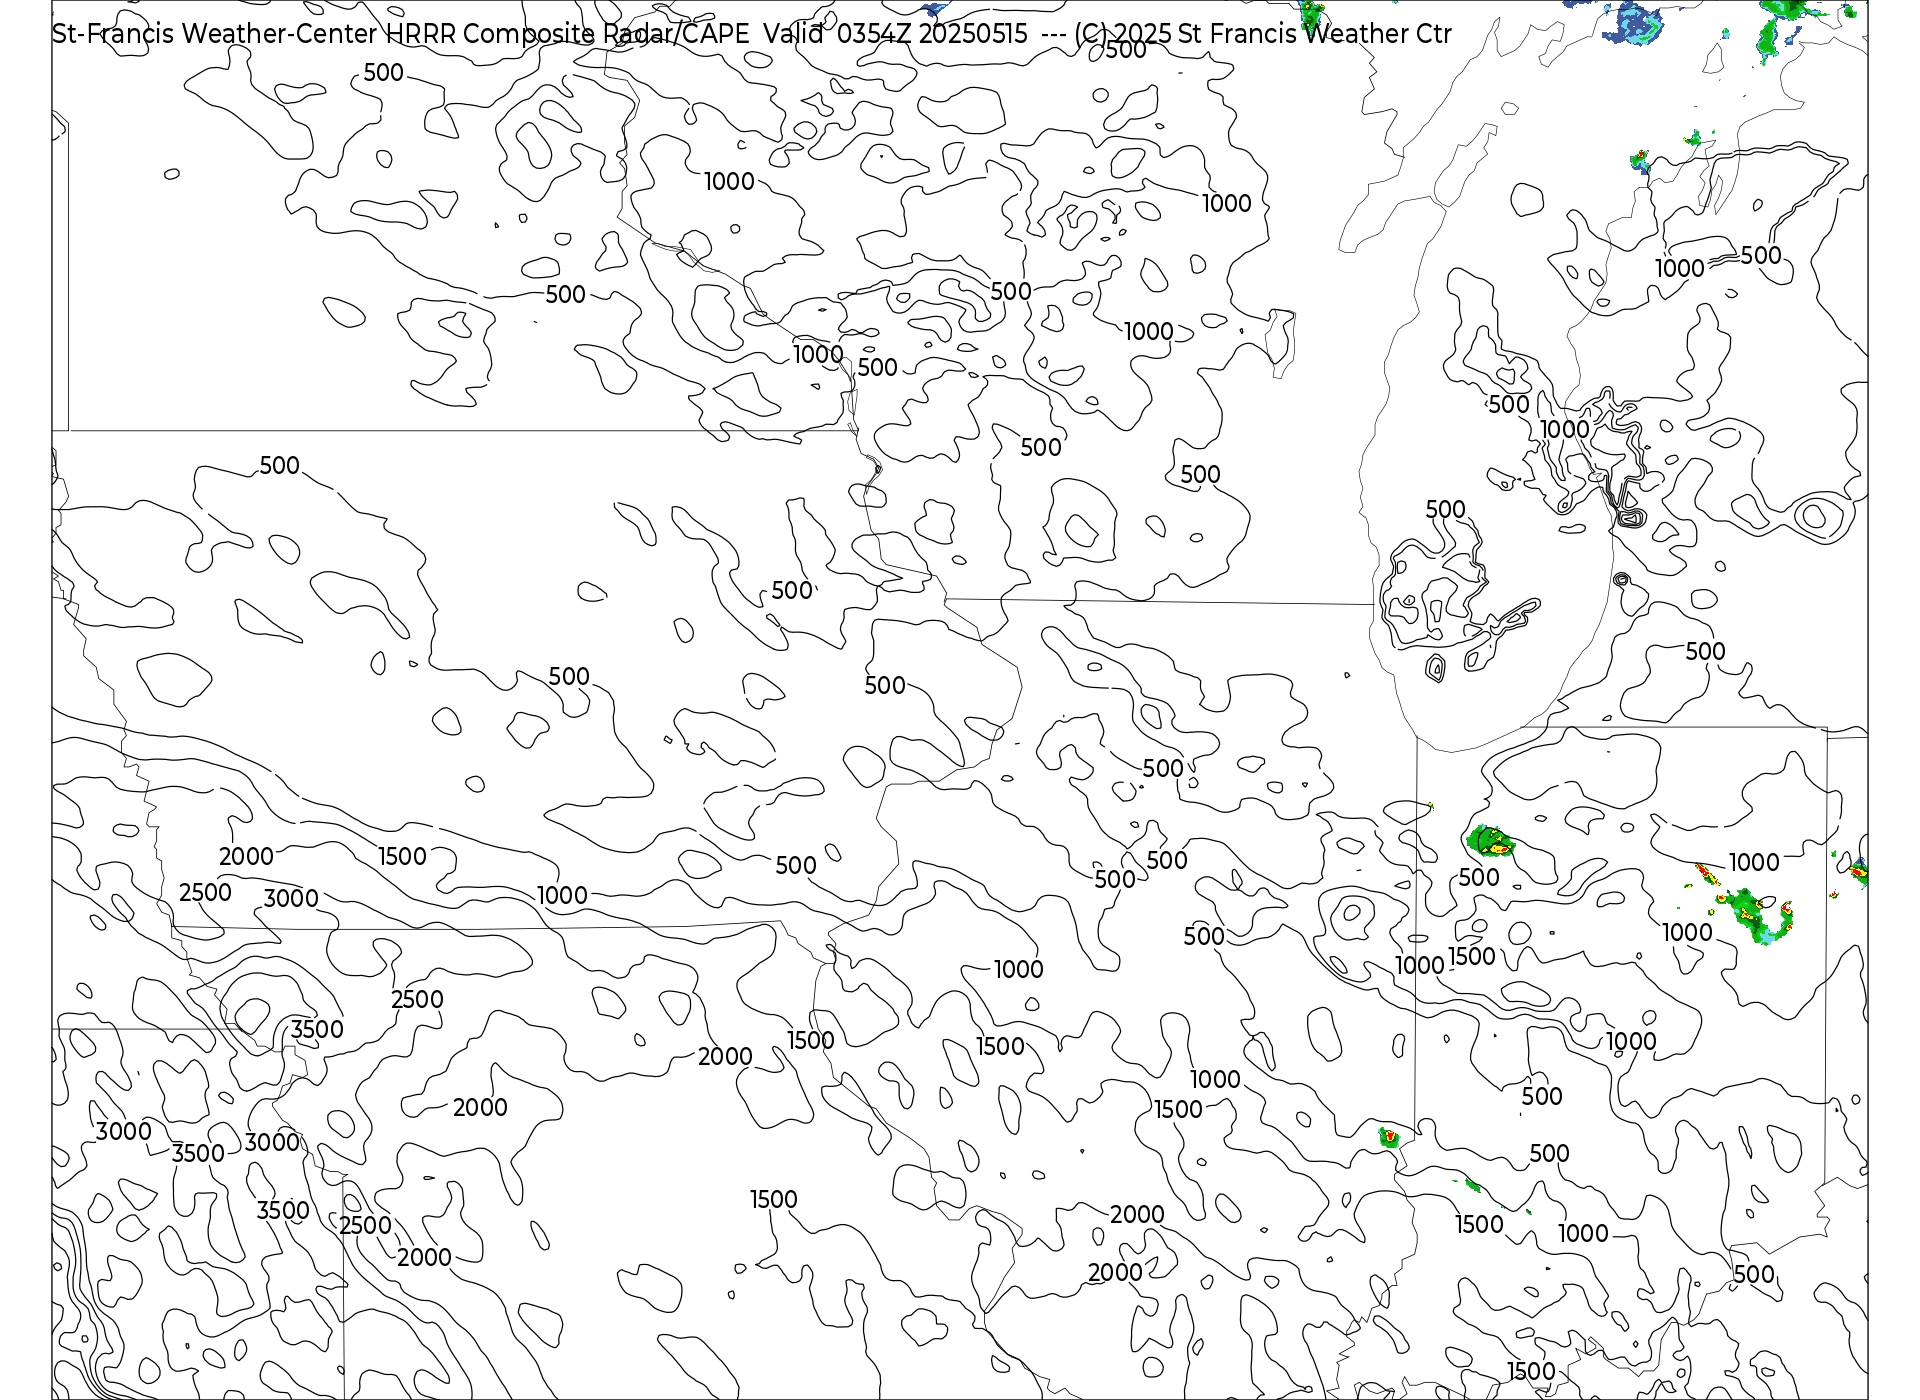This screenshot has height=1400, width=1920.
Task: Click "(C) 2025 St Francis Weather Ctr" copyright
Action: [1263, 34]
